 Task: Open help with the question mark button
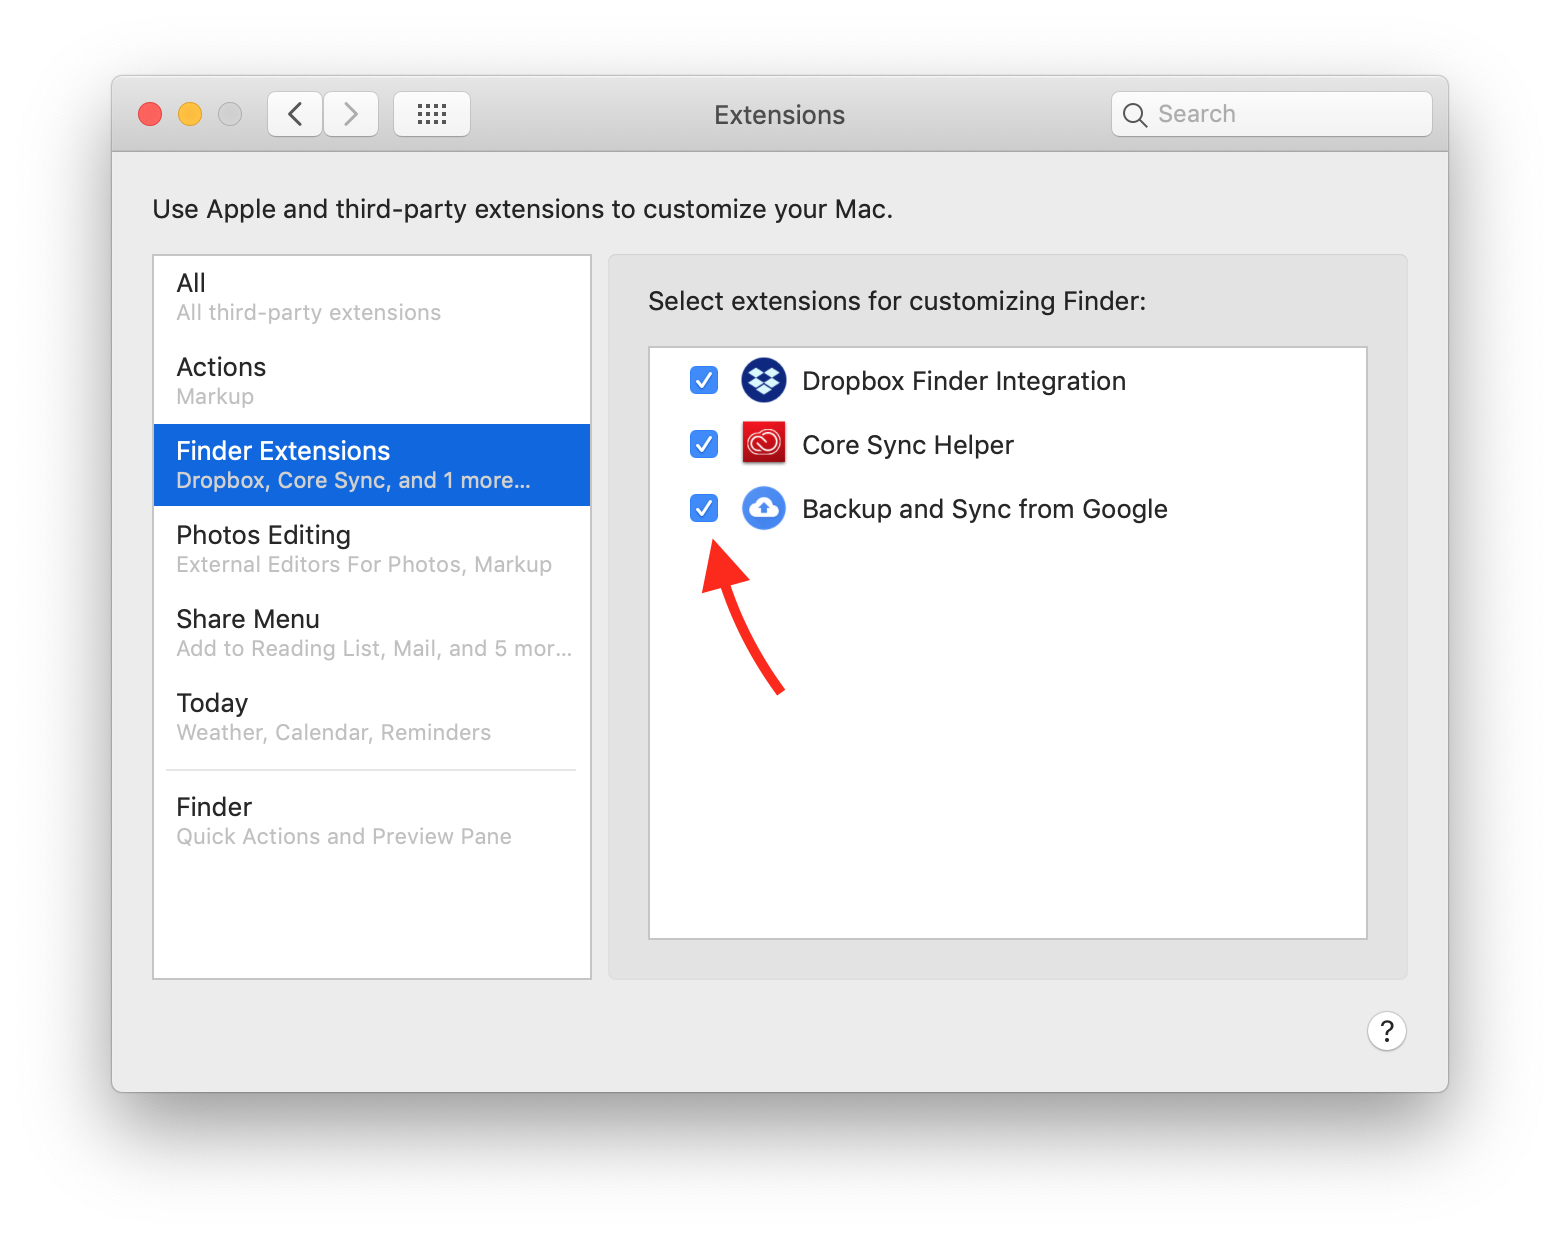[x=1387, y=1031]
